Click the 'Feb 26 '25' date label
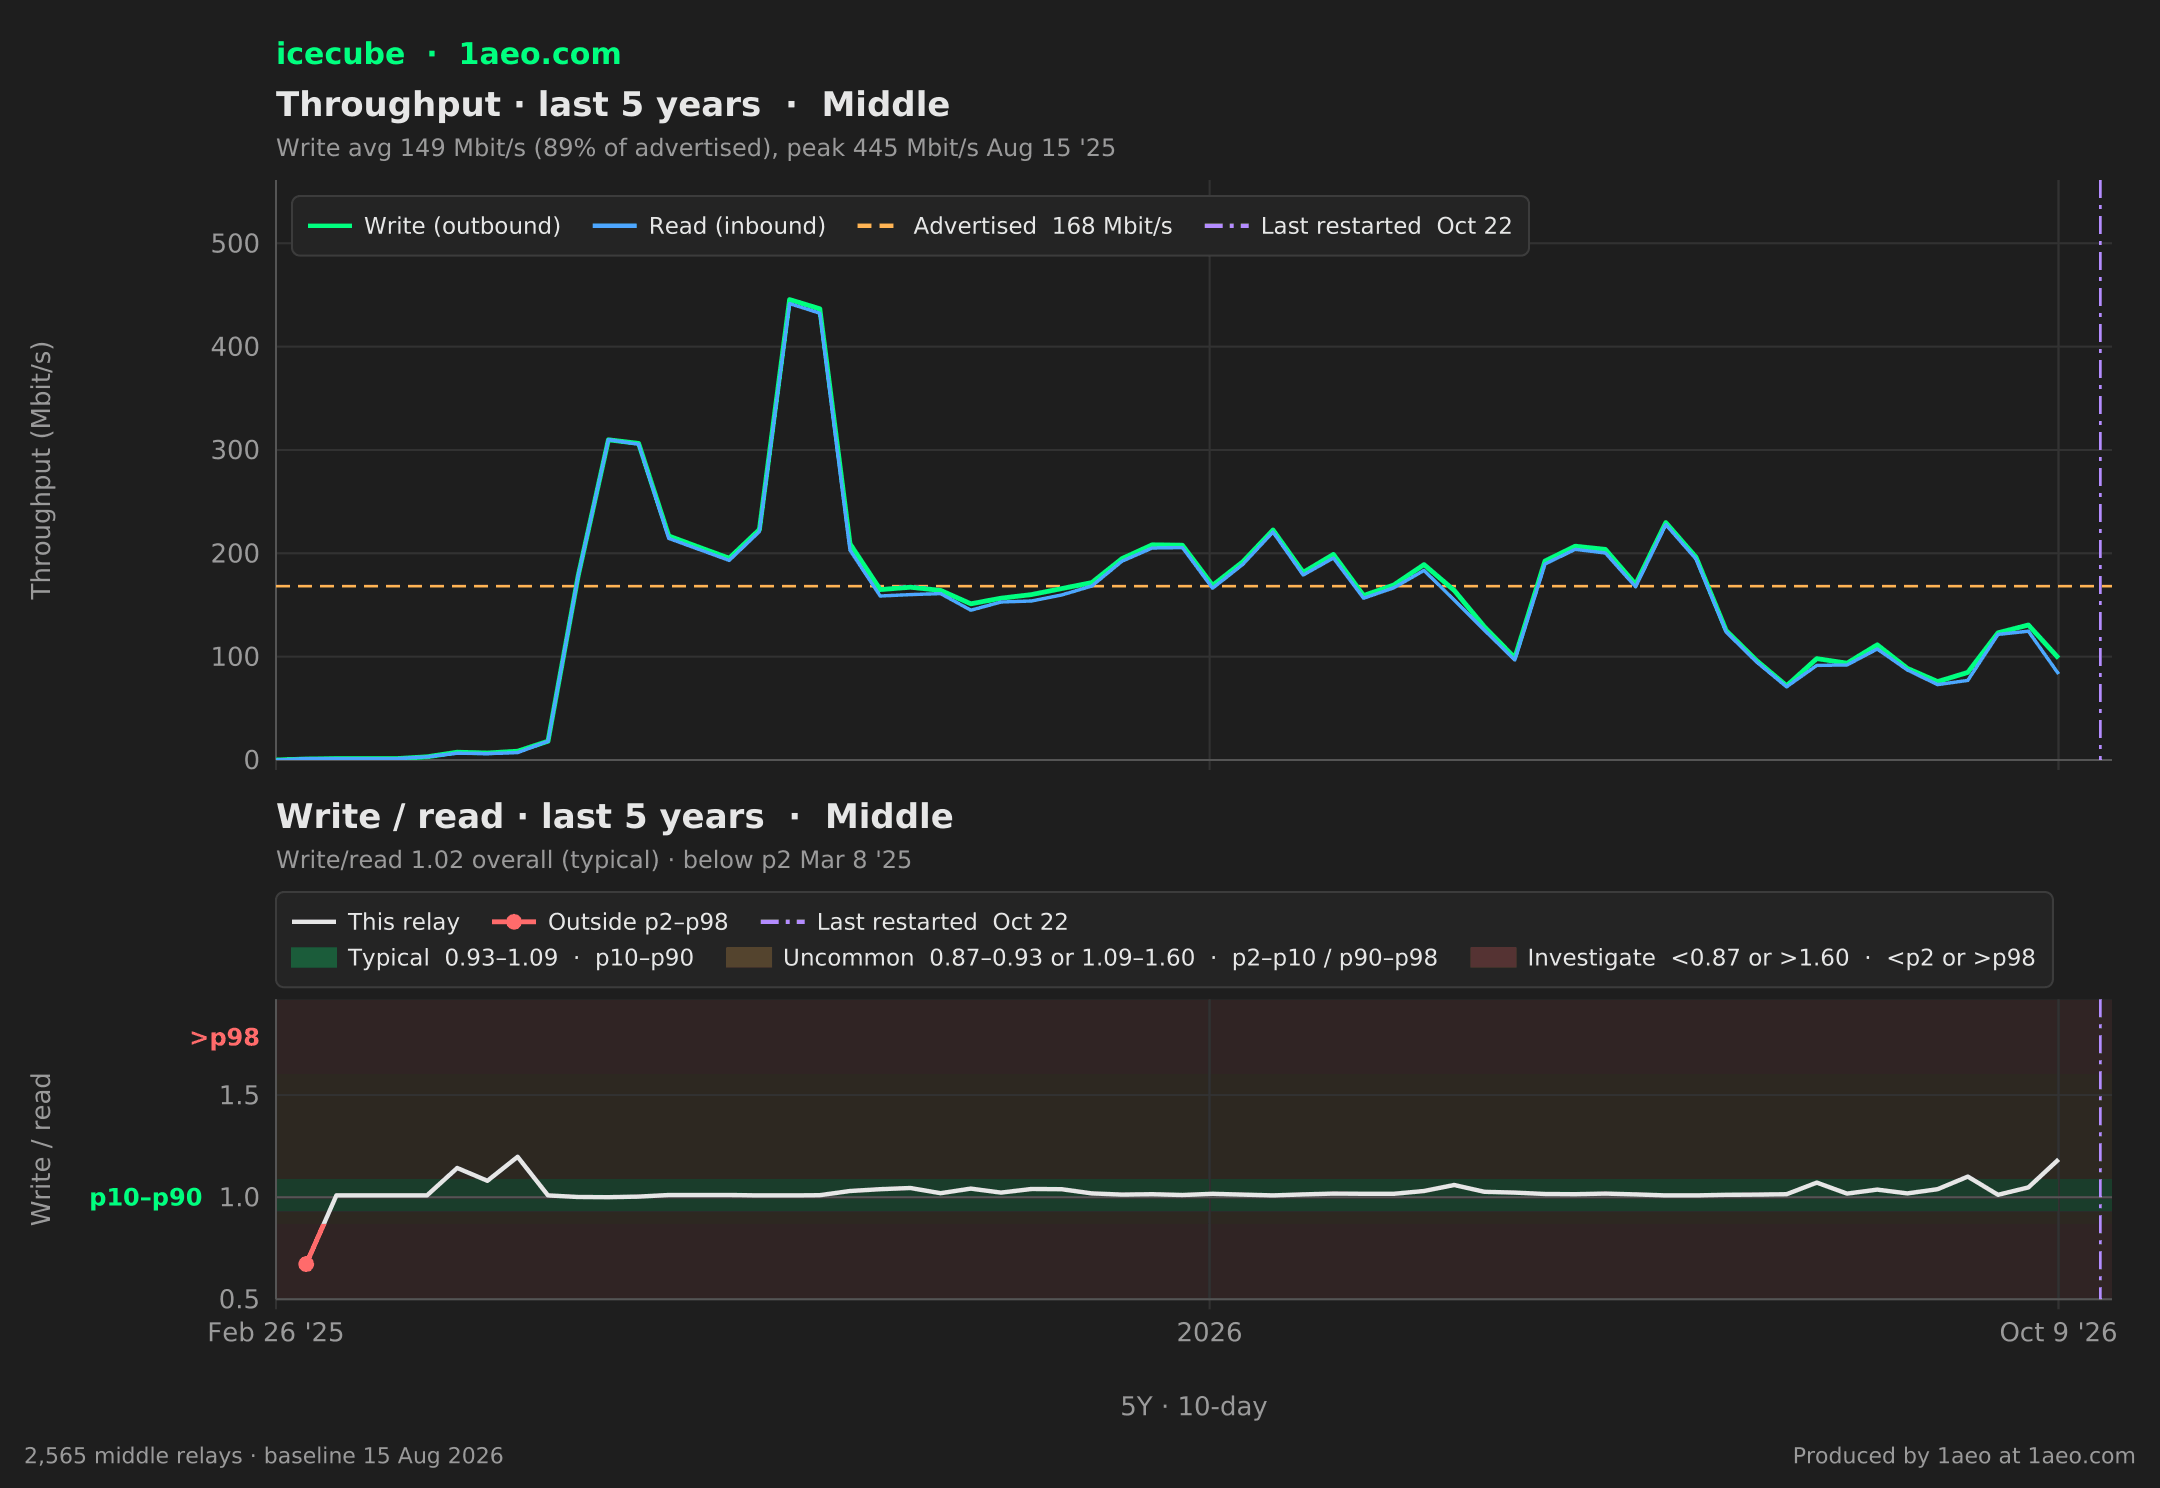The height and width of the screenshot is (1488, 2160). click(x=276, y=1333)
